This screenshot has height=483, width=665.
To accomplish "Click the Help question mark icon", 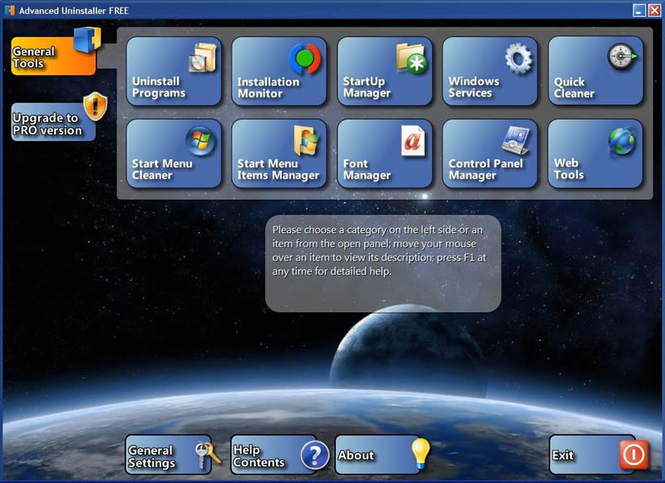I will coord(315,455).
